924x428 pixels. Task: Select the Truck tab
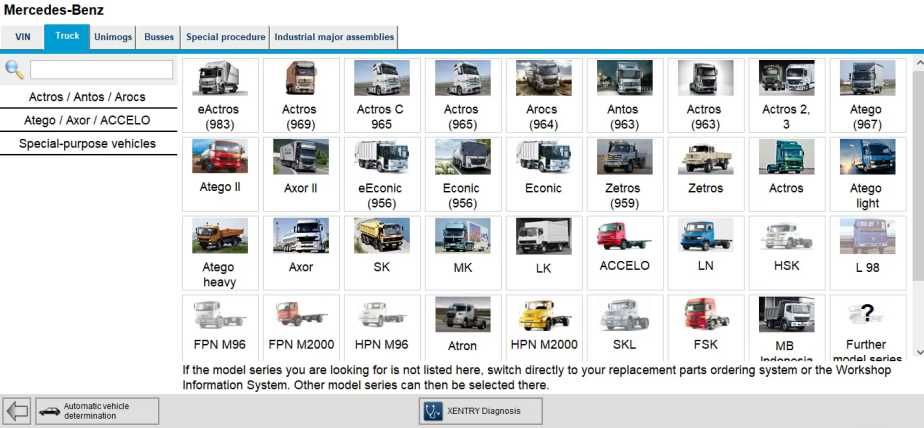(x=67, y=37)
